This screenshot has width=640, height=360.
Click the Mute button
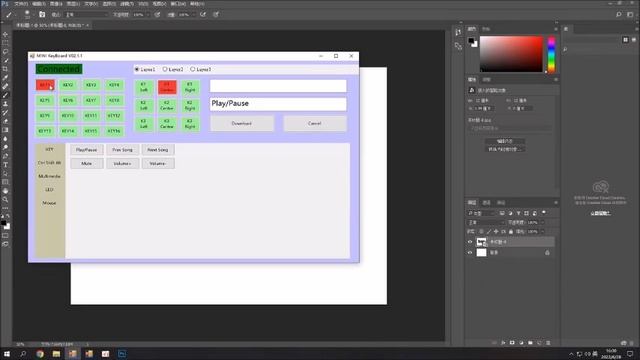[87, 164]
